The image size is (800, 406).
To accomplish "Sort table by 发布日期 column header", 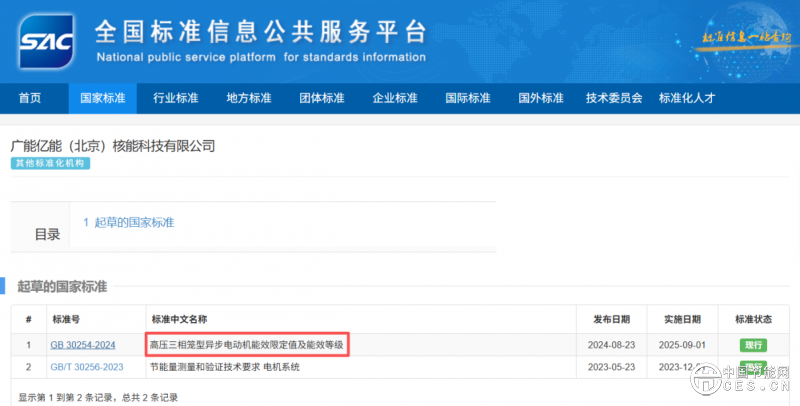I will pos(611,320).
